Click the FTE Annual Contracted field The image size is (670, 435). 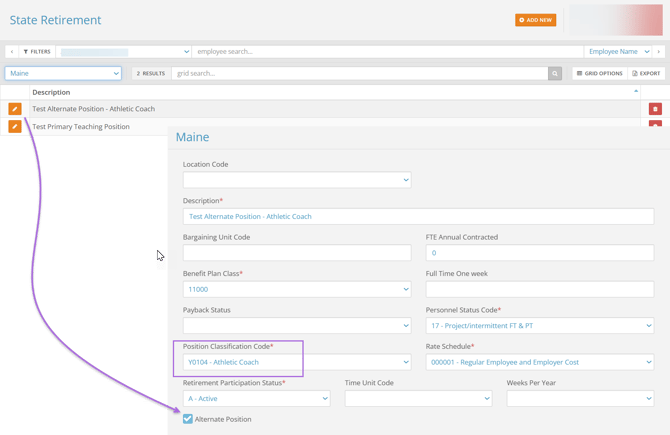click(539, 253)
